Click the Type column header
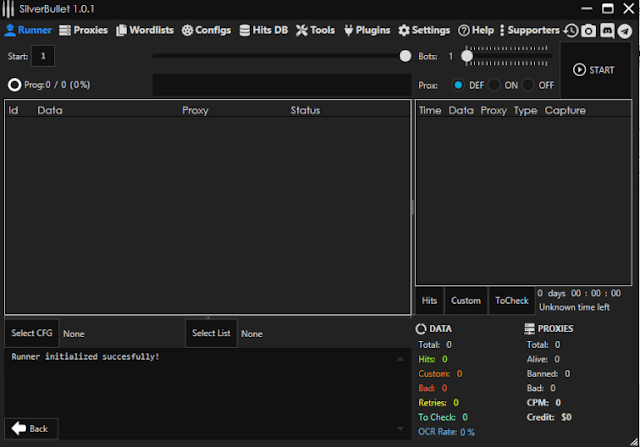Image resolution: width=640 pixels, height=447 pixels. (x=525, y=110)
